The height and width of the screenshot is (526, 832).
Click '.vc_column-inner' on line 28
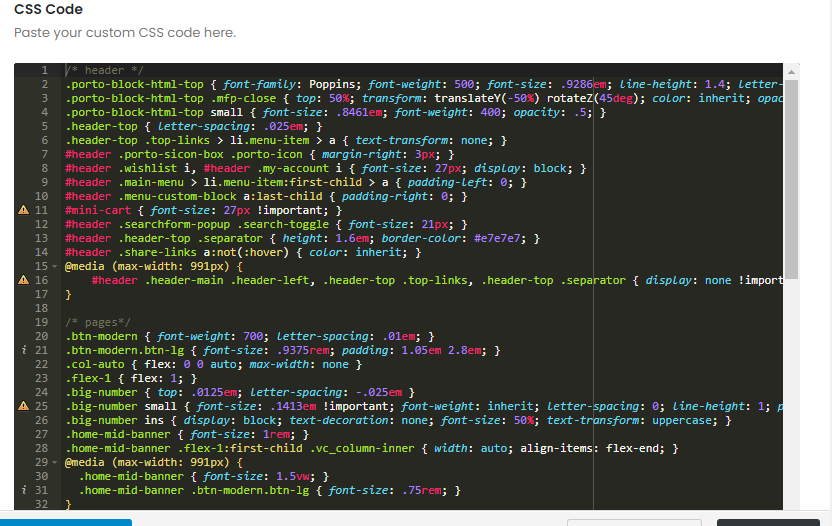tap(362, 449)
